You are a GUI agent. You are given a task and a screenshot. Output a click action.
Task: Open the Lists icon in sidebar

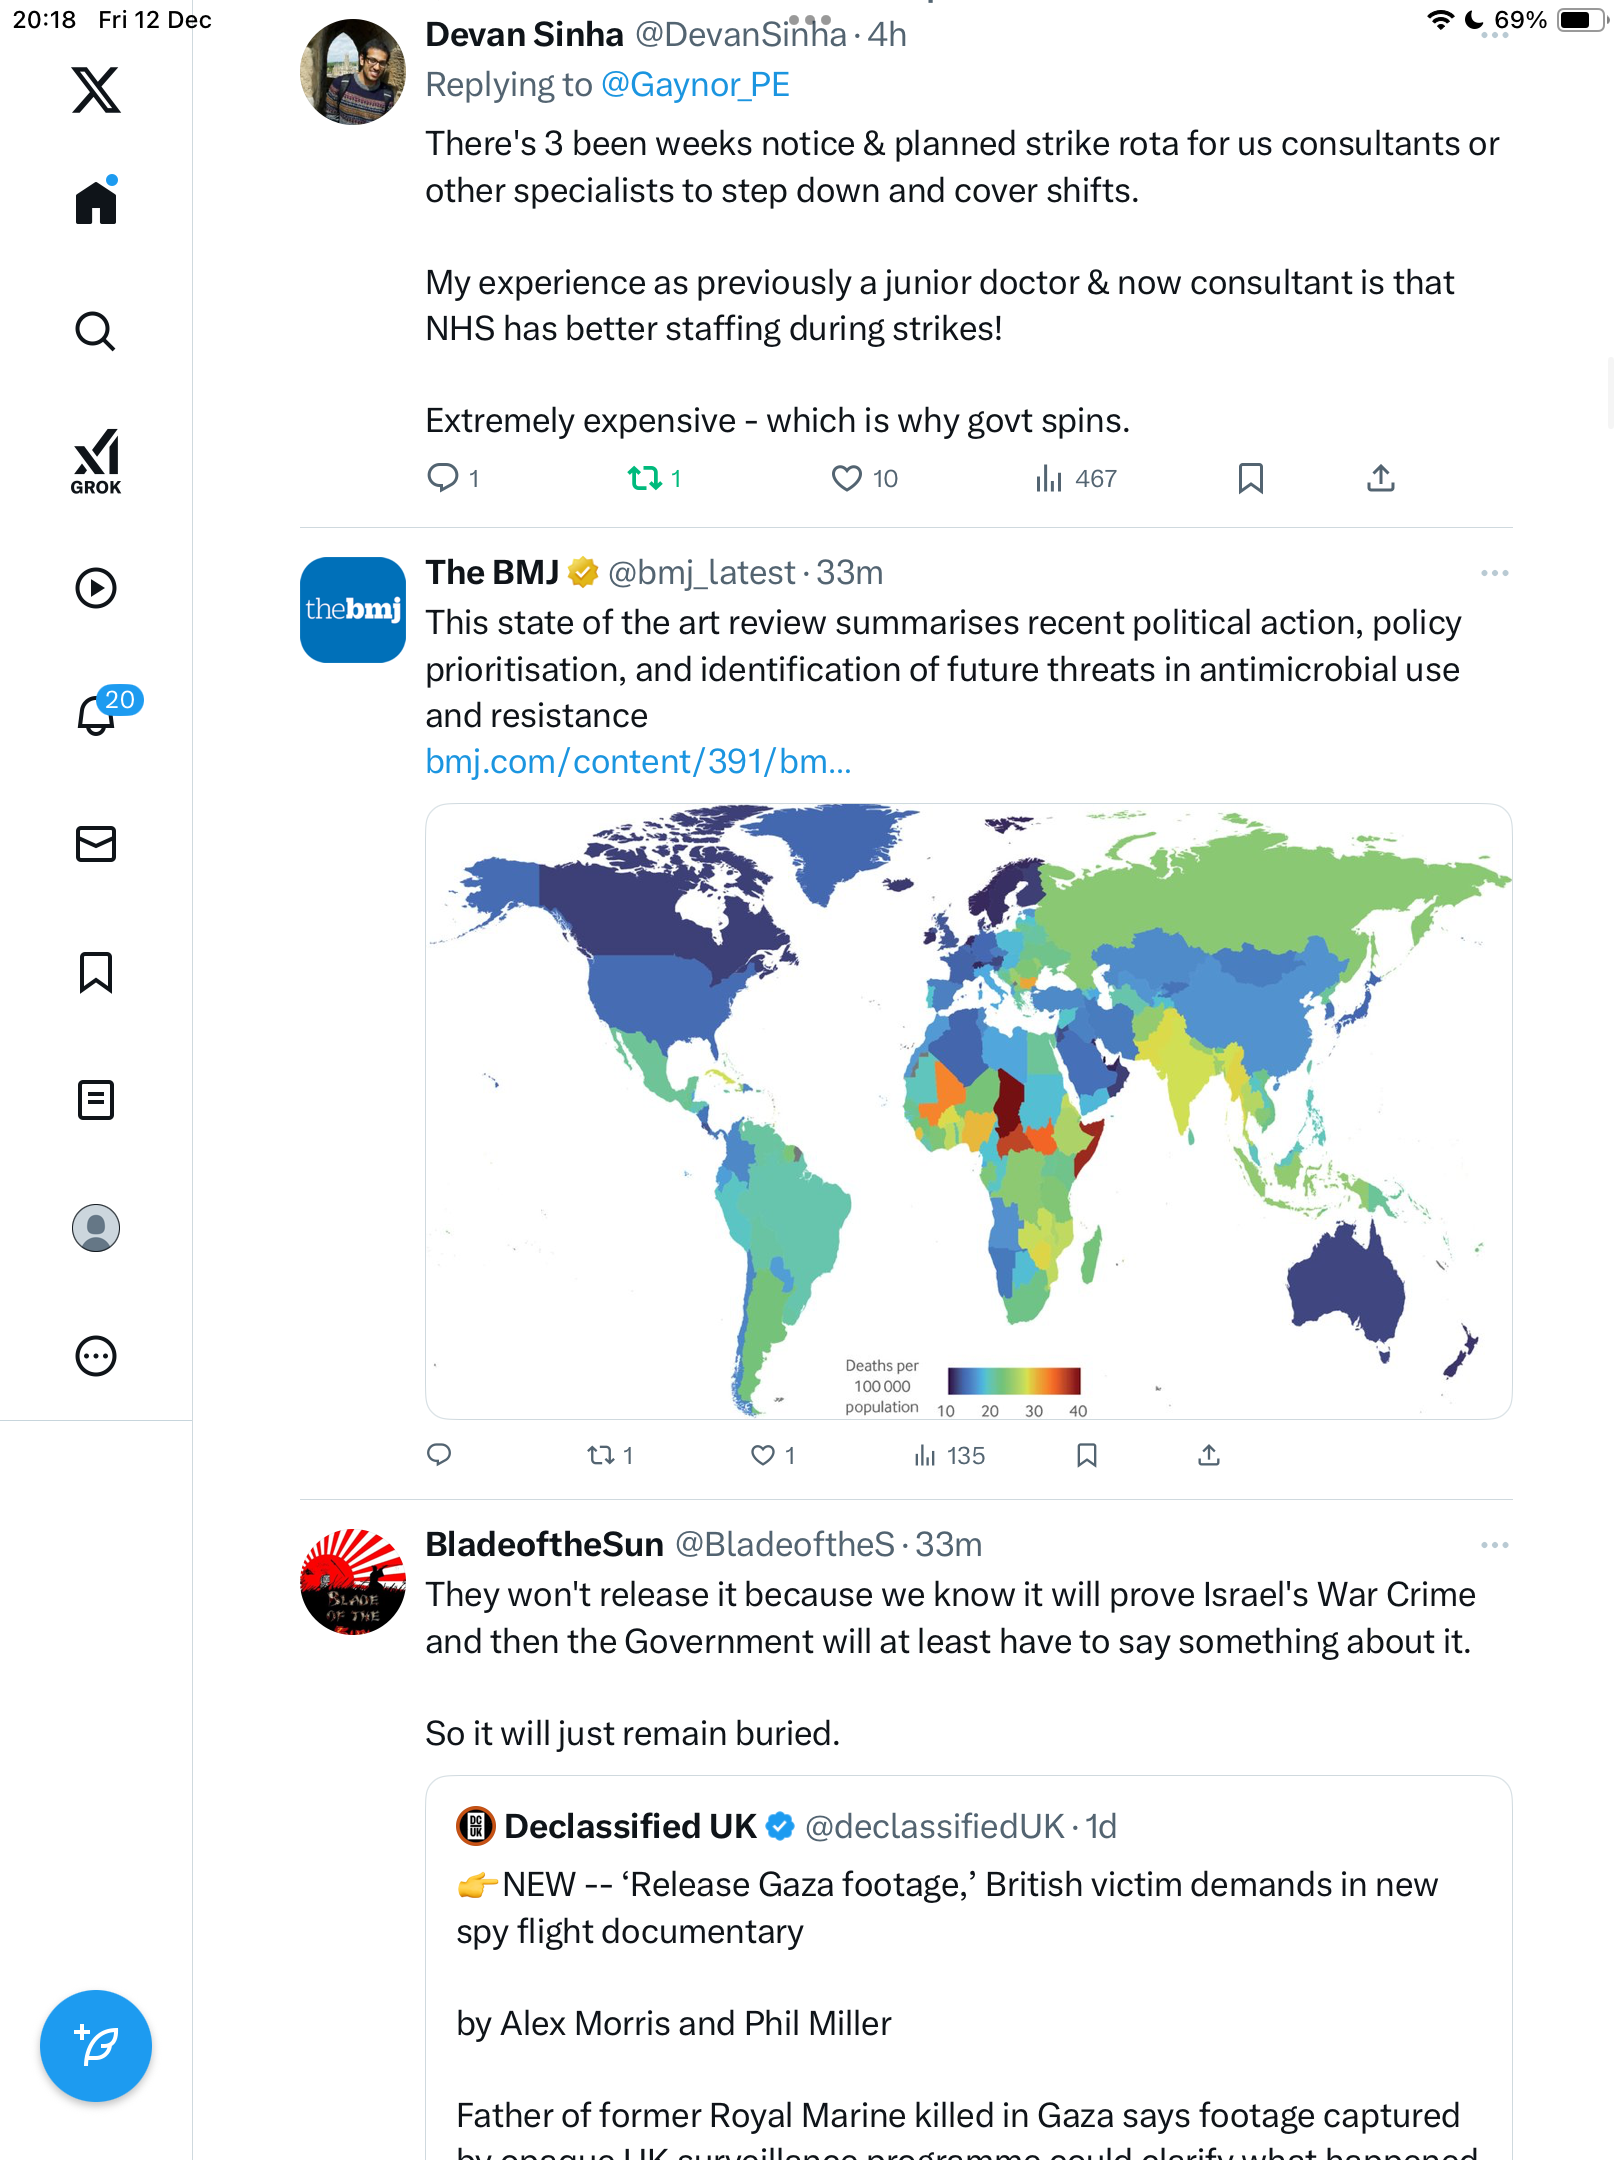pyautogui.click(x=96, y=1100)
